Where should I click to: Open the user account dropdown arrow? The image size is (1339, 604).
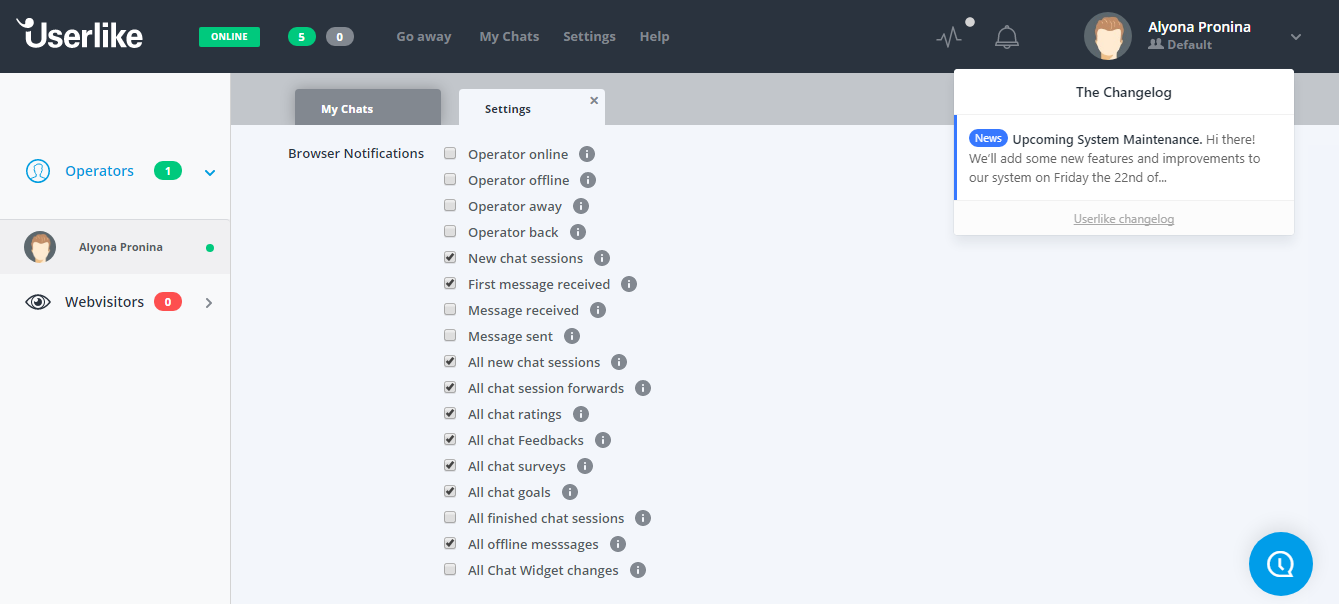[x=1296, y=37]
